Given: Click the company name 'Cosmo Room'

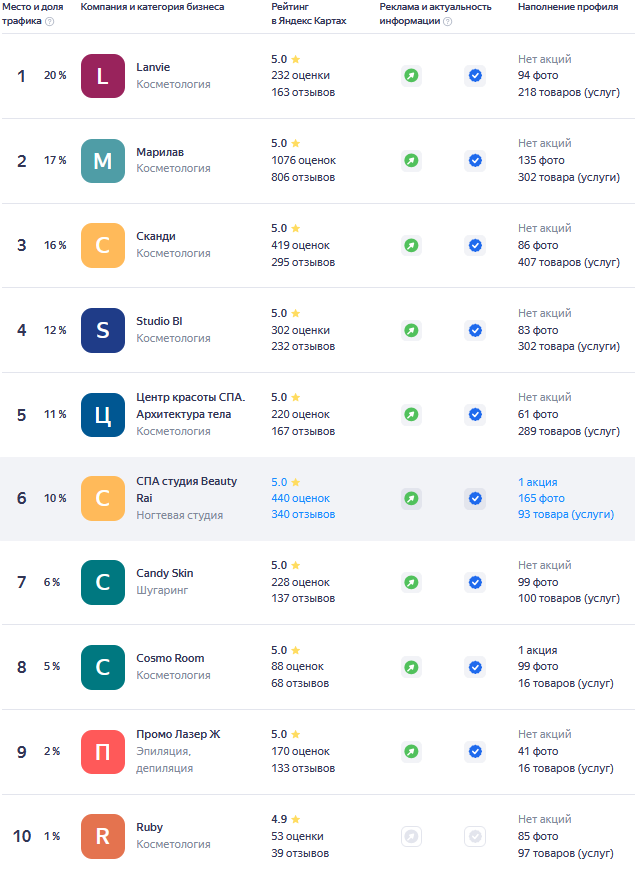Looking at the screenshot, I should pos(170,658).
